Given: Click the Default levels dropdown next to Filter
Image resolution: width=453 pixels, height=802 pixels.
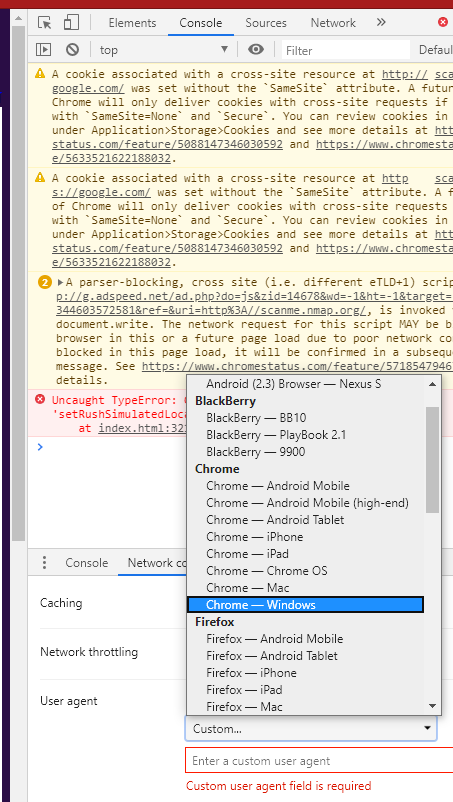Looking at the screenshot, I should click(x=436, y=50).
